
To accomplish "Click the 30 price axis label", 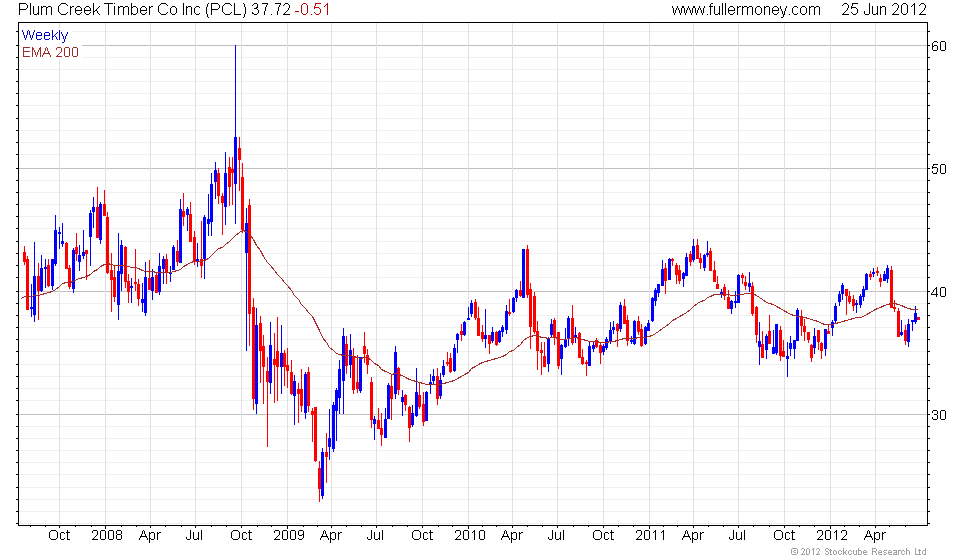I will point(939,415).
